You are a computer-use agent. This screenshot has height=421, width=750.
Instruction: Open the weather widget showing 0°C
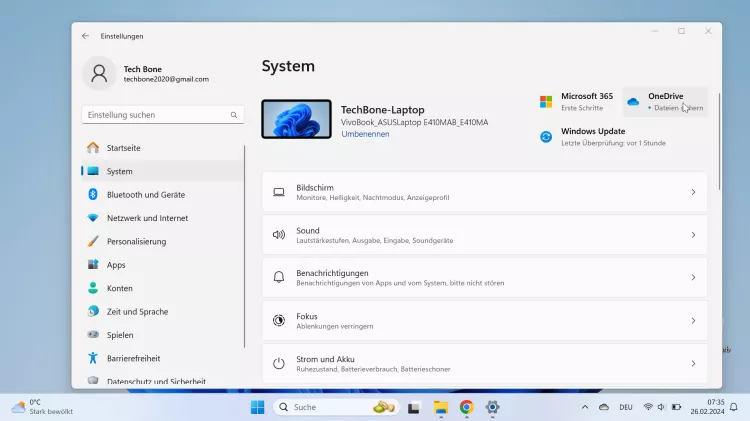tap(43, 407)
